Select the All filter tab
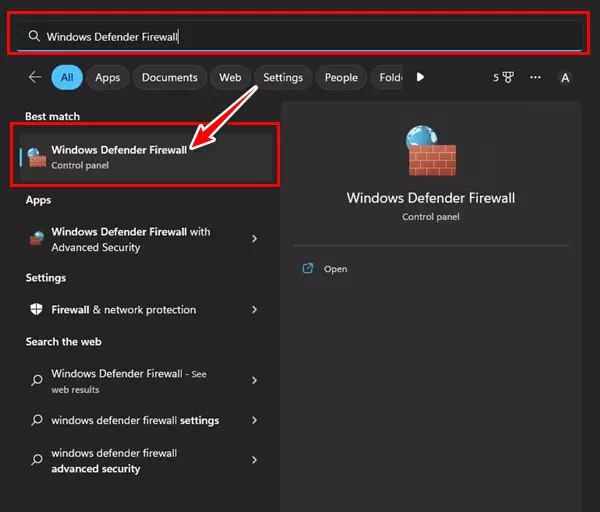Screen dimensions: 600x512 [67, 77]
